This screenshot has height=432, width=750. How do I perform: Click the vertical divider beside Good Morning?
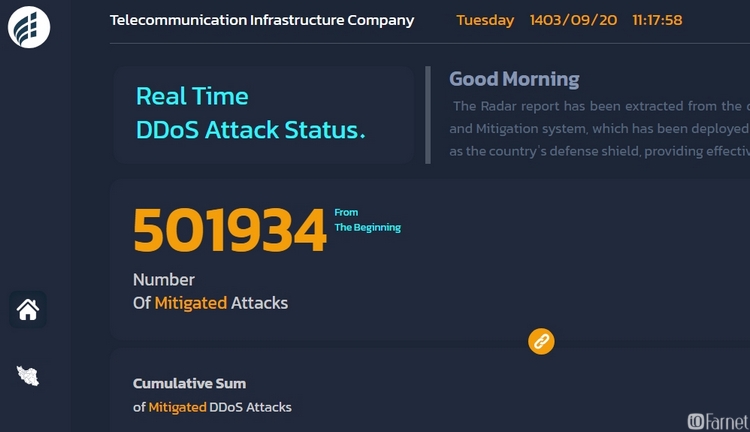click(428, 115)
